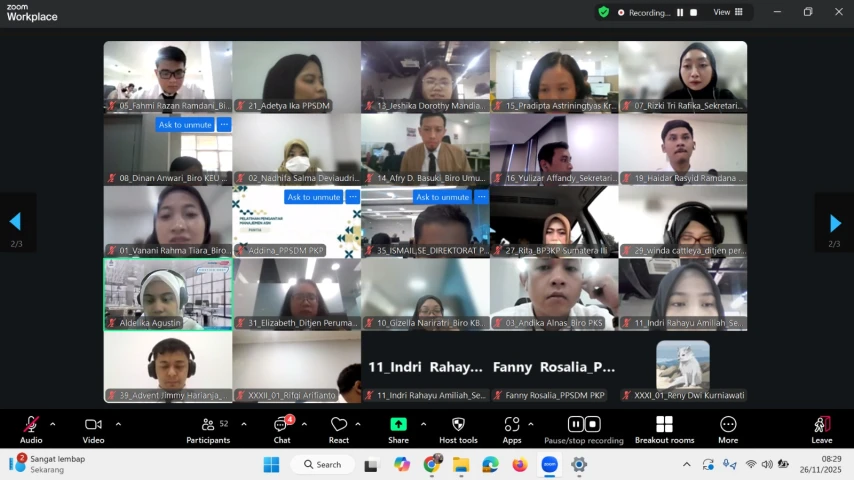Open the weather widget Sangat lembap
The height and width of the screenshot is (480, 854).
[48, 464]
